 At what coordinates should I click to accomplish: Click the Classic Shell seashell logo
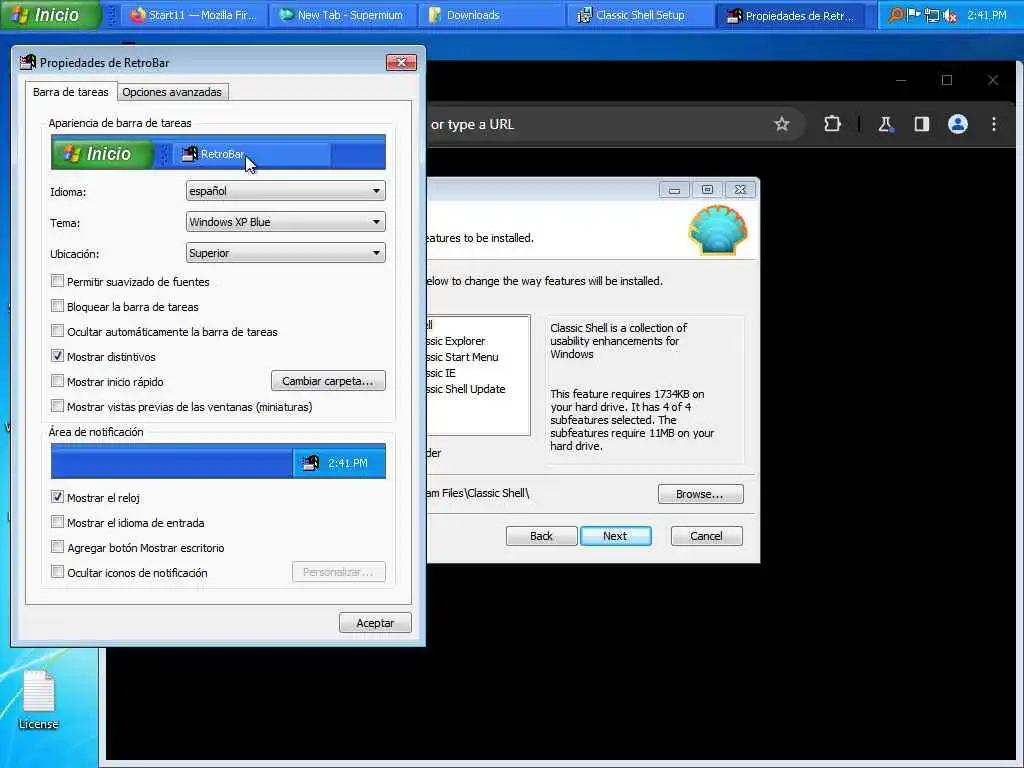[718, 230]
